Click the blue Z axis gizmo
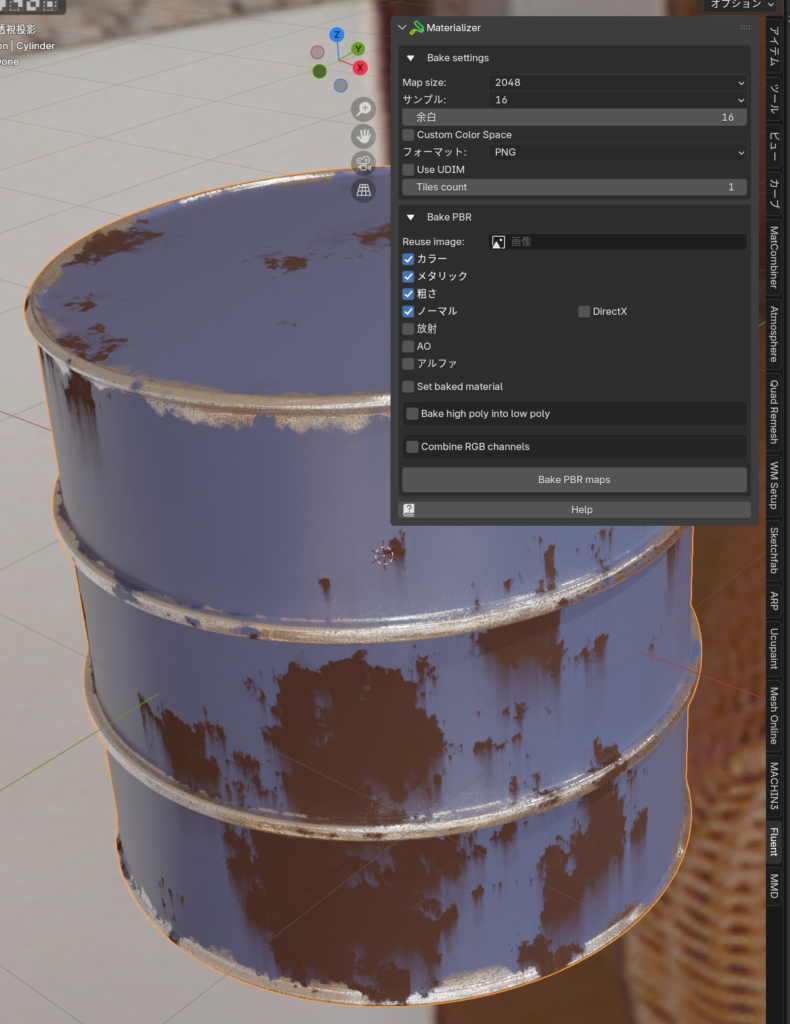Image resolution: width=790 pixels, height=1024 pixels. tap(337, 35)
